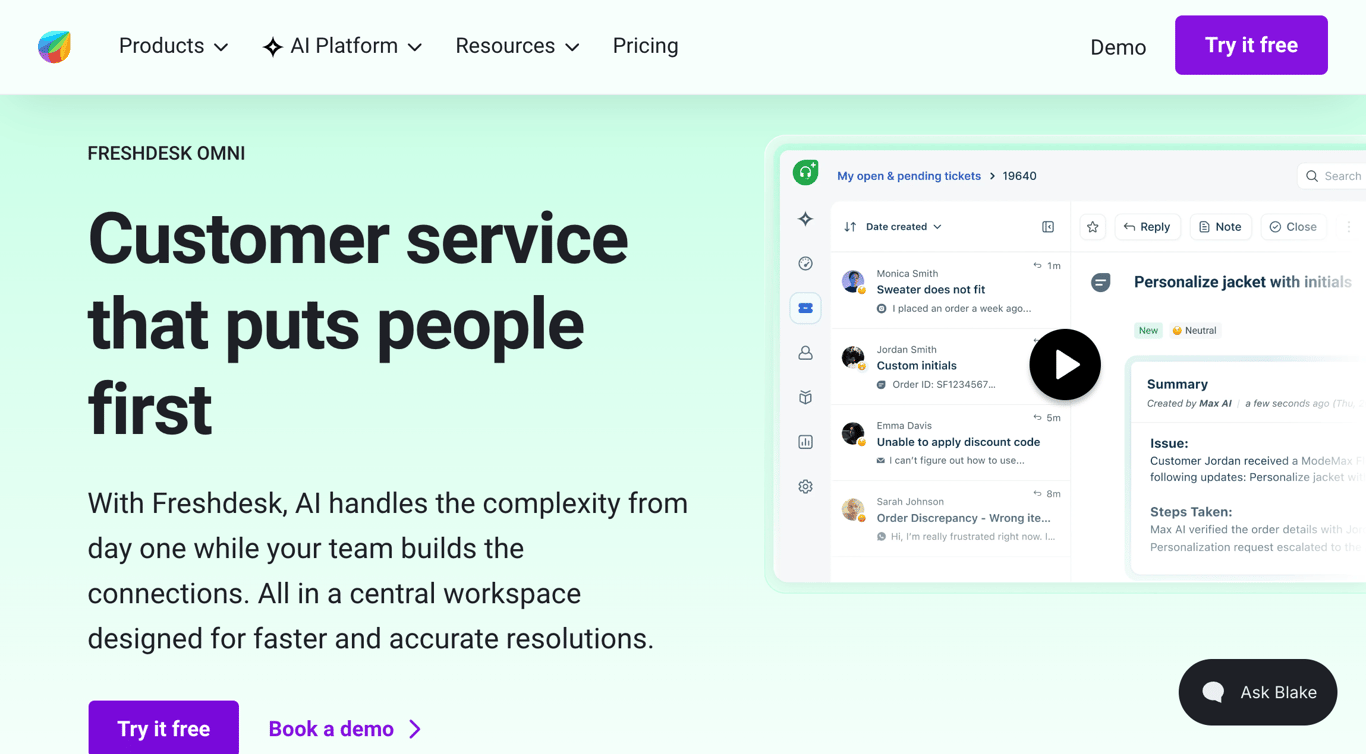Click the New status tag
Image resolution: width=1366 pixels, height=754 pixels.
point(1148,330)
